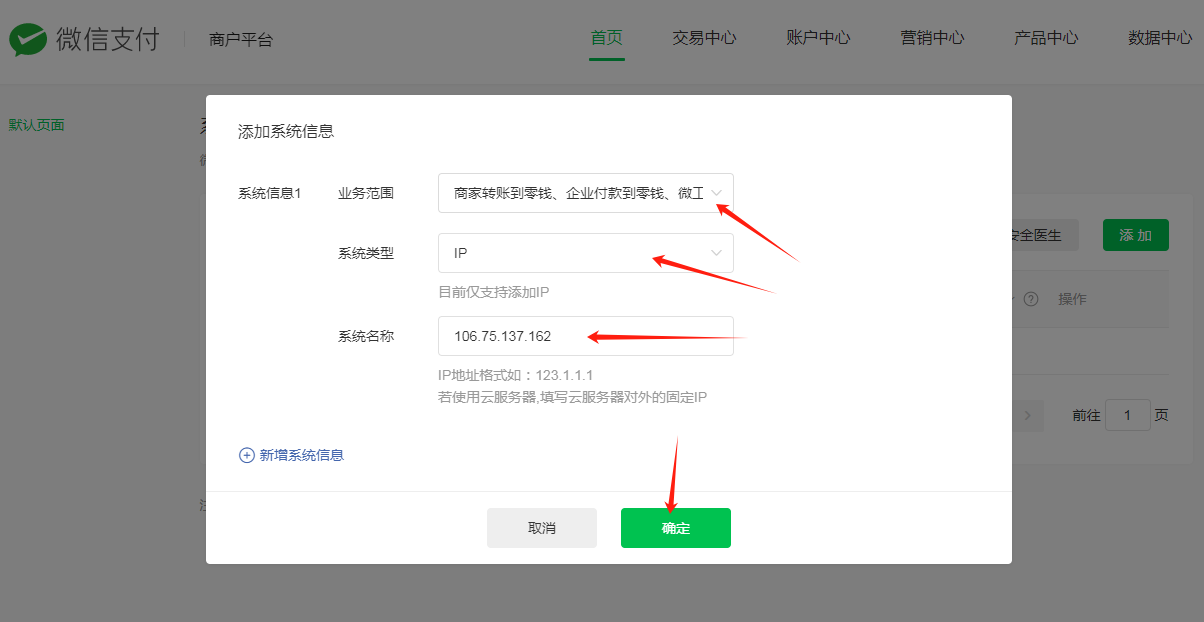Screen dimensions: 1204x622
Task: Open the 系统类型 IP dropdown
Action: click(x=586, y=253)
